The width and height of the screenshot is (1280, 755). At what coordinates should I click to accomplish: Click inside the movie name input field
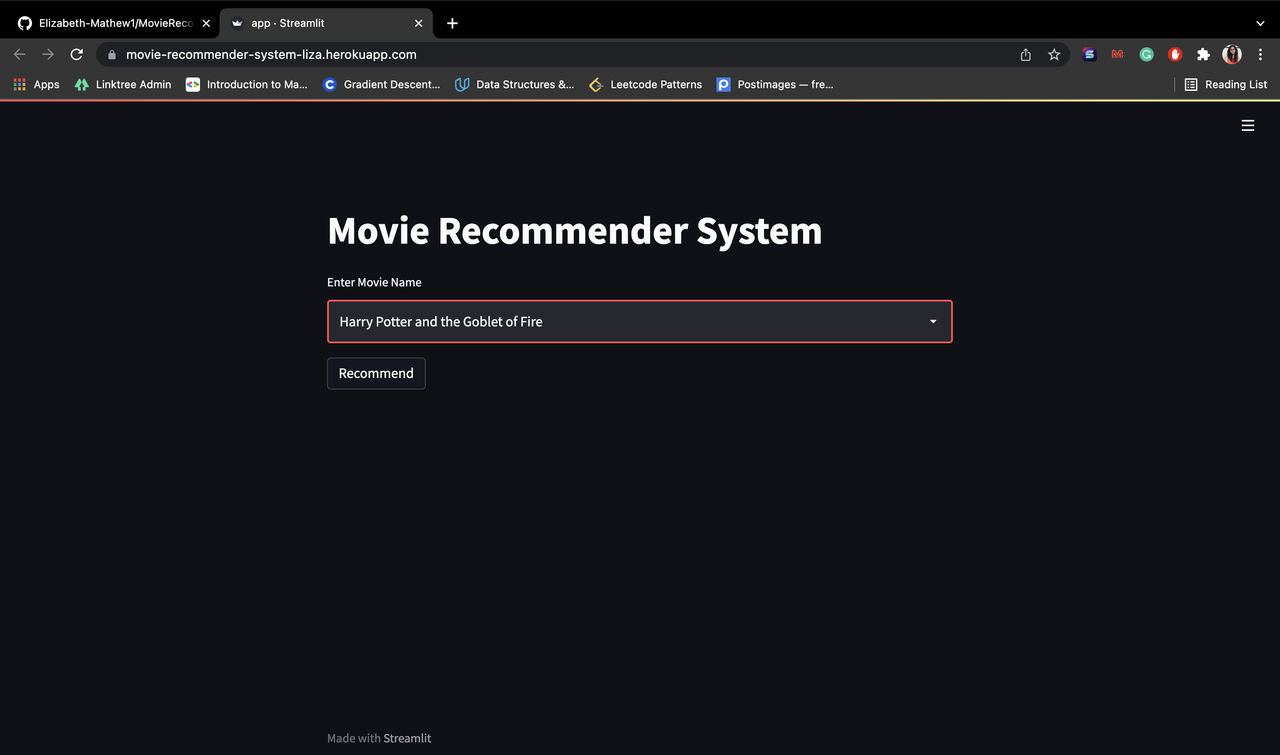(x=600, y=321)
